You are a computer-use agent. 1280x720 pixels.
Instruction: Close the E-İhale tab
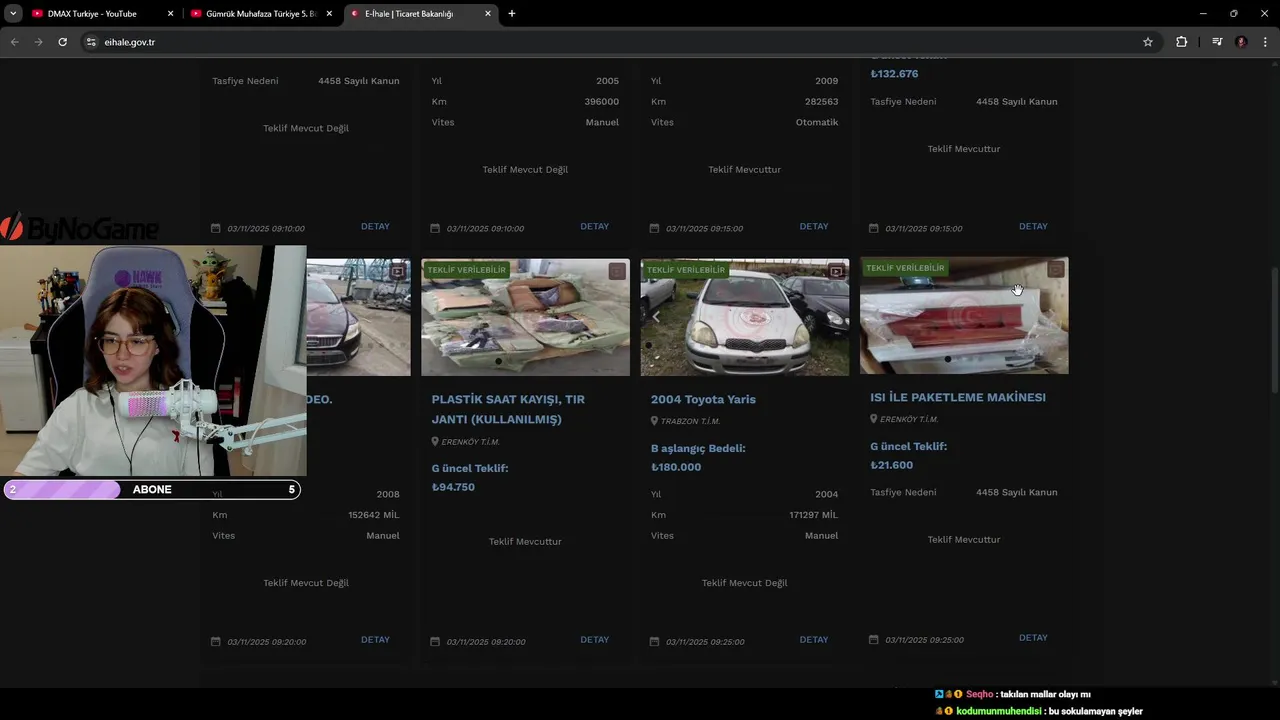click(488, 14)
